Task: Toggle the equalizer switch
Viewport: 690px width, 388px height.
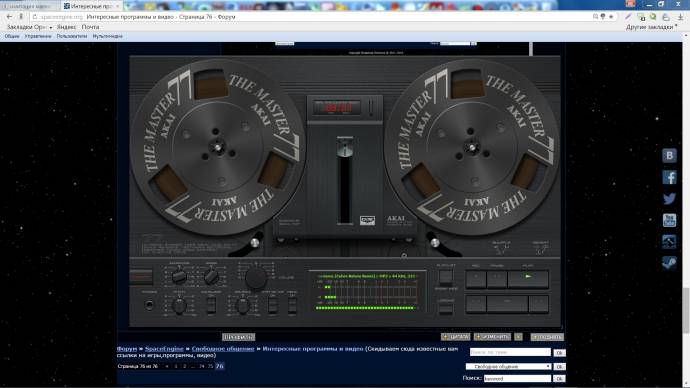Action: click(211, 305)
